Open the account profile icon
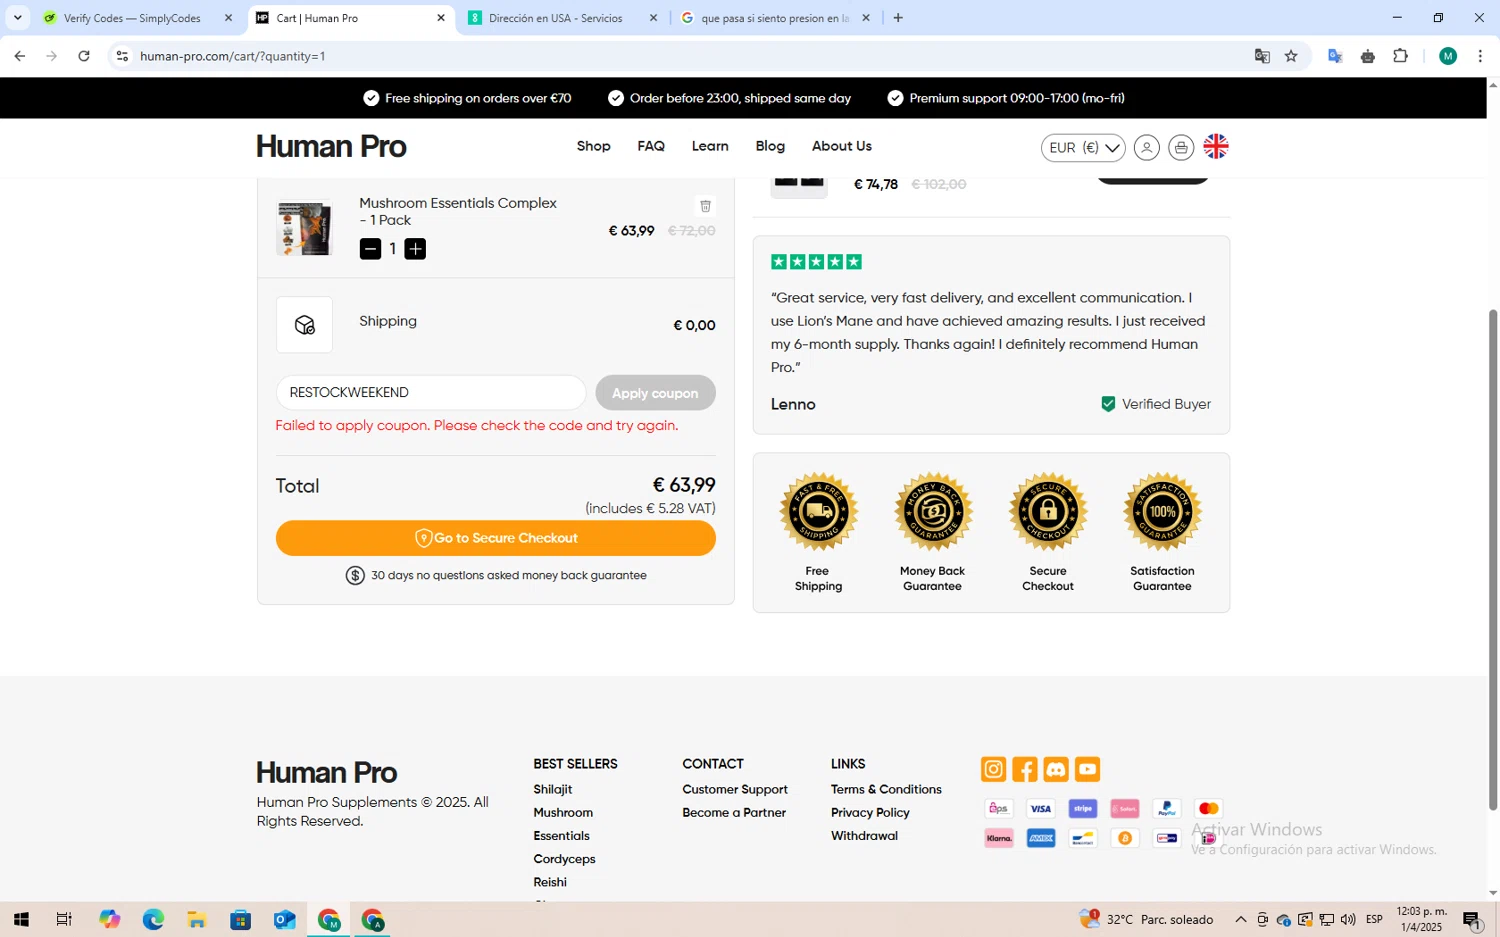 tap(1147, 147)
